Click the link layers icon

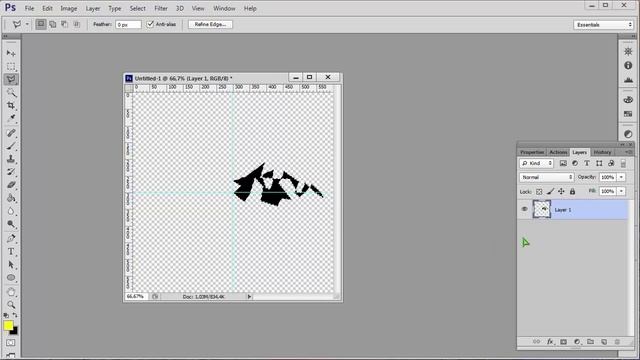tap(536, 342)
